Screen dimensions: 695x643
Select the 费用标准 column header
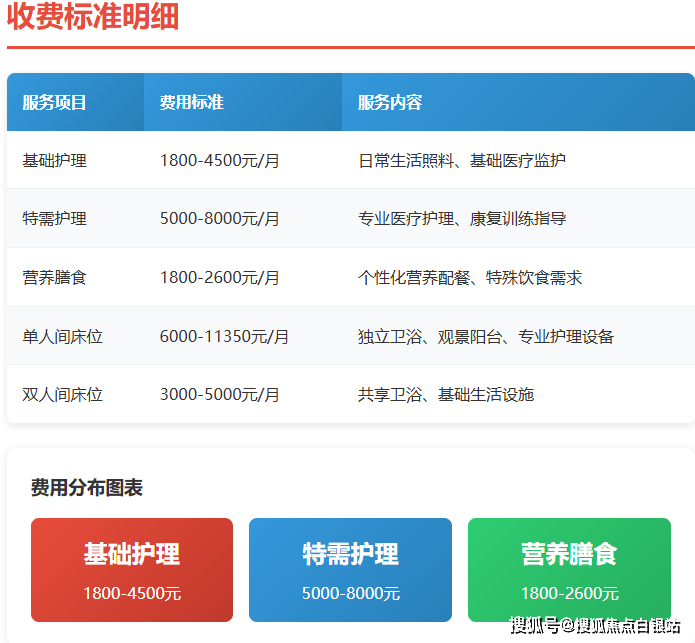191,102
